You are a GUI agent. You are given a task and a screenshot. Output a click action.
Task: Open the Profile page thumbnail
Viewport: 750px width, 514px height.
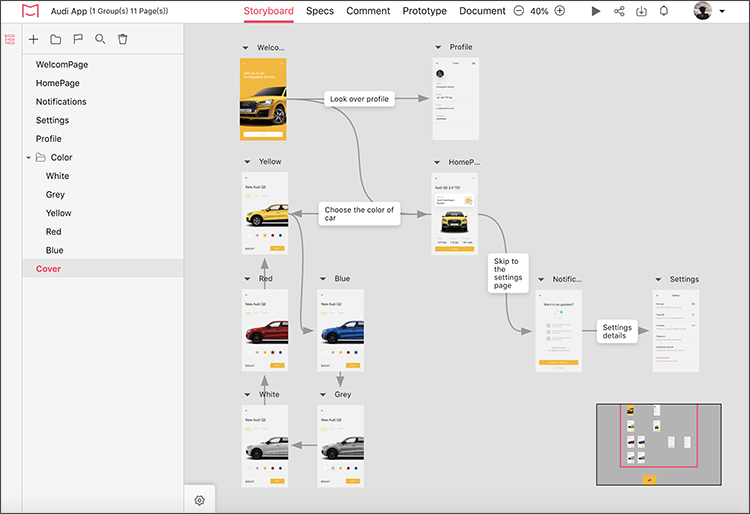(455, 99)
